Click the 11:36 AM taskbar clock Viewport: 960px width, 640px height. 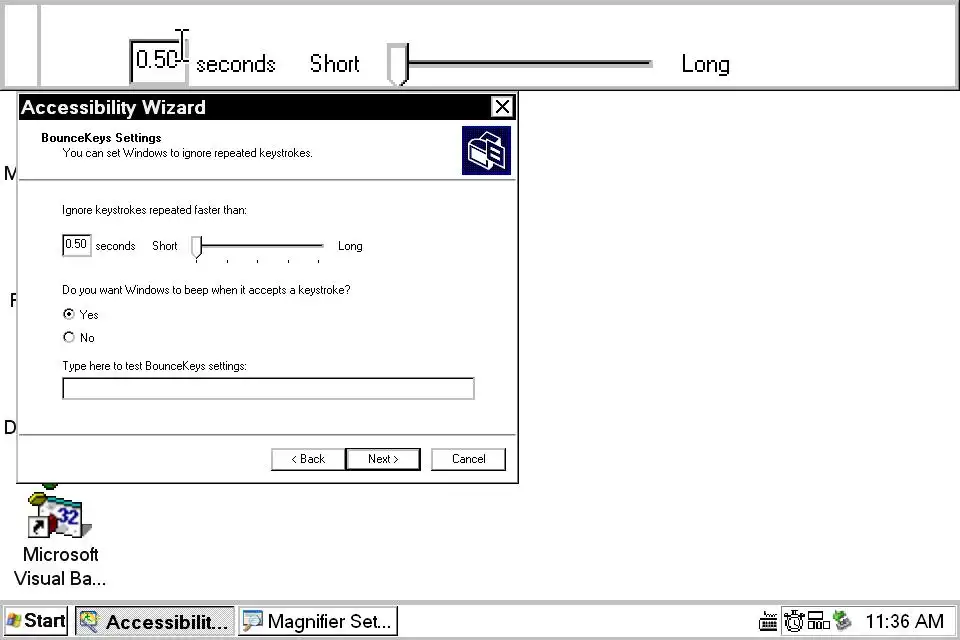904,621
